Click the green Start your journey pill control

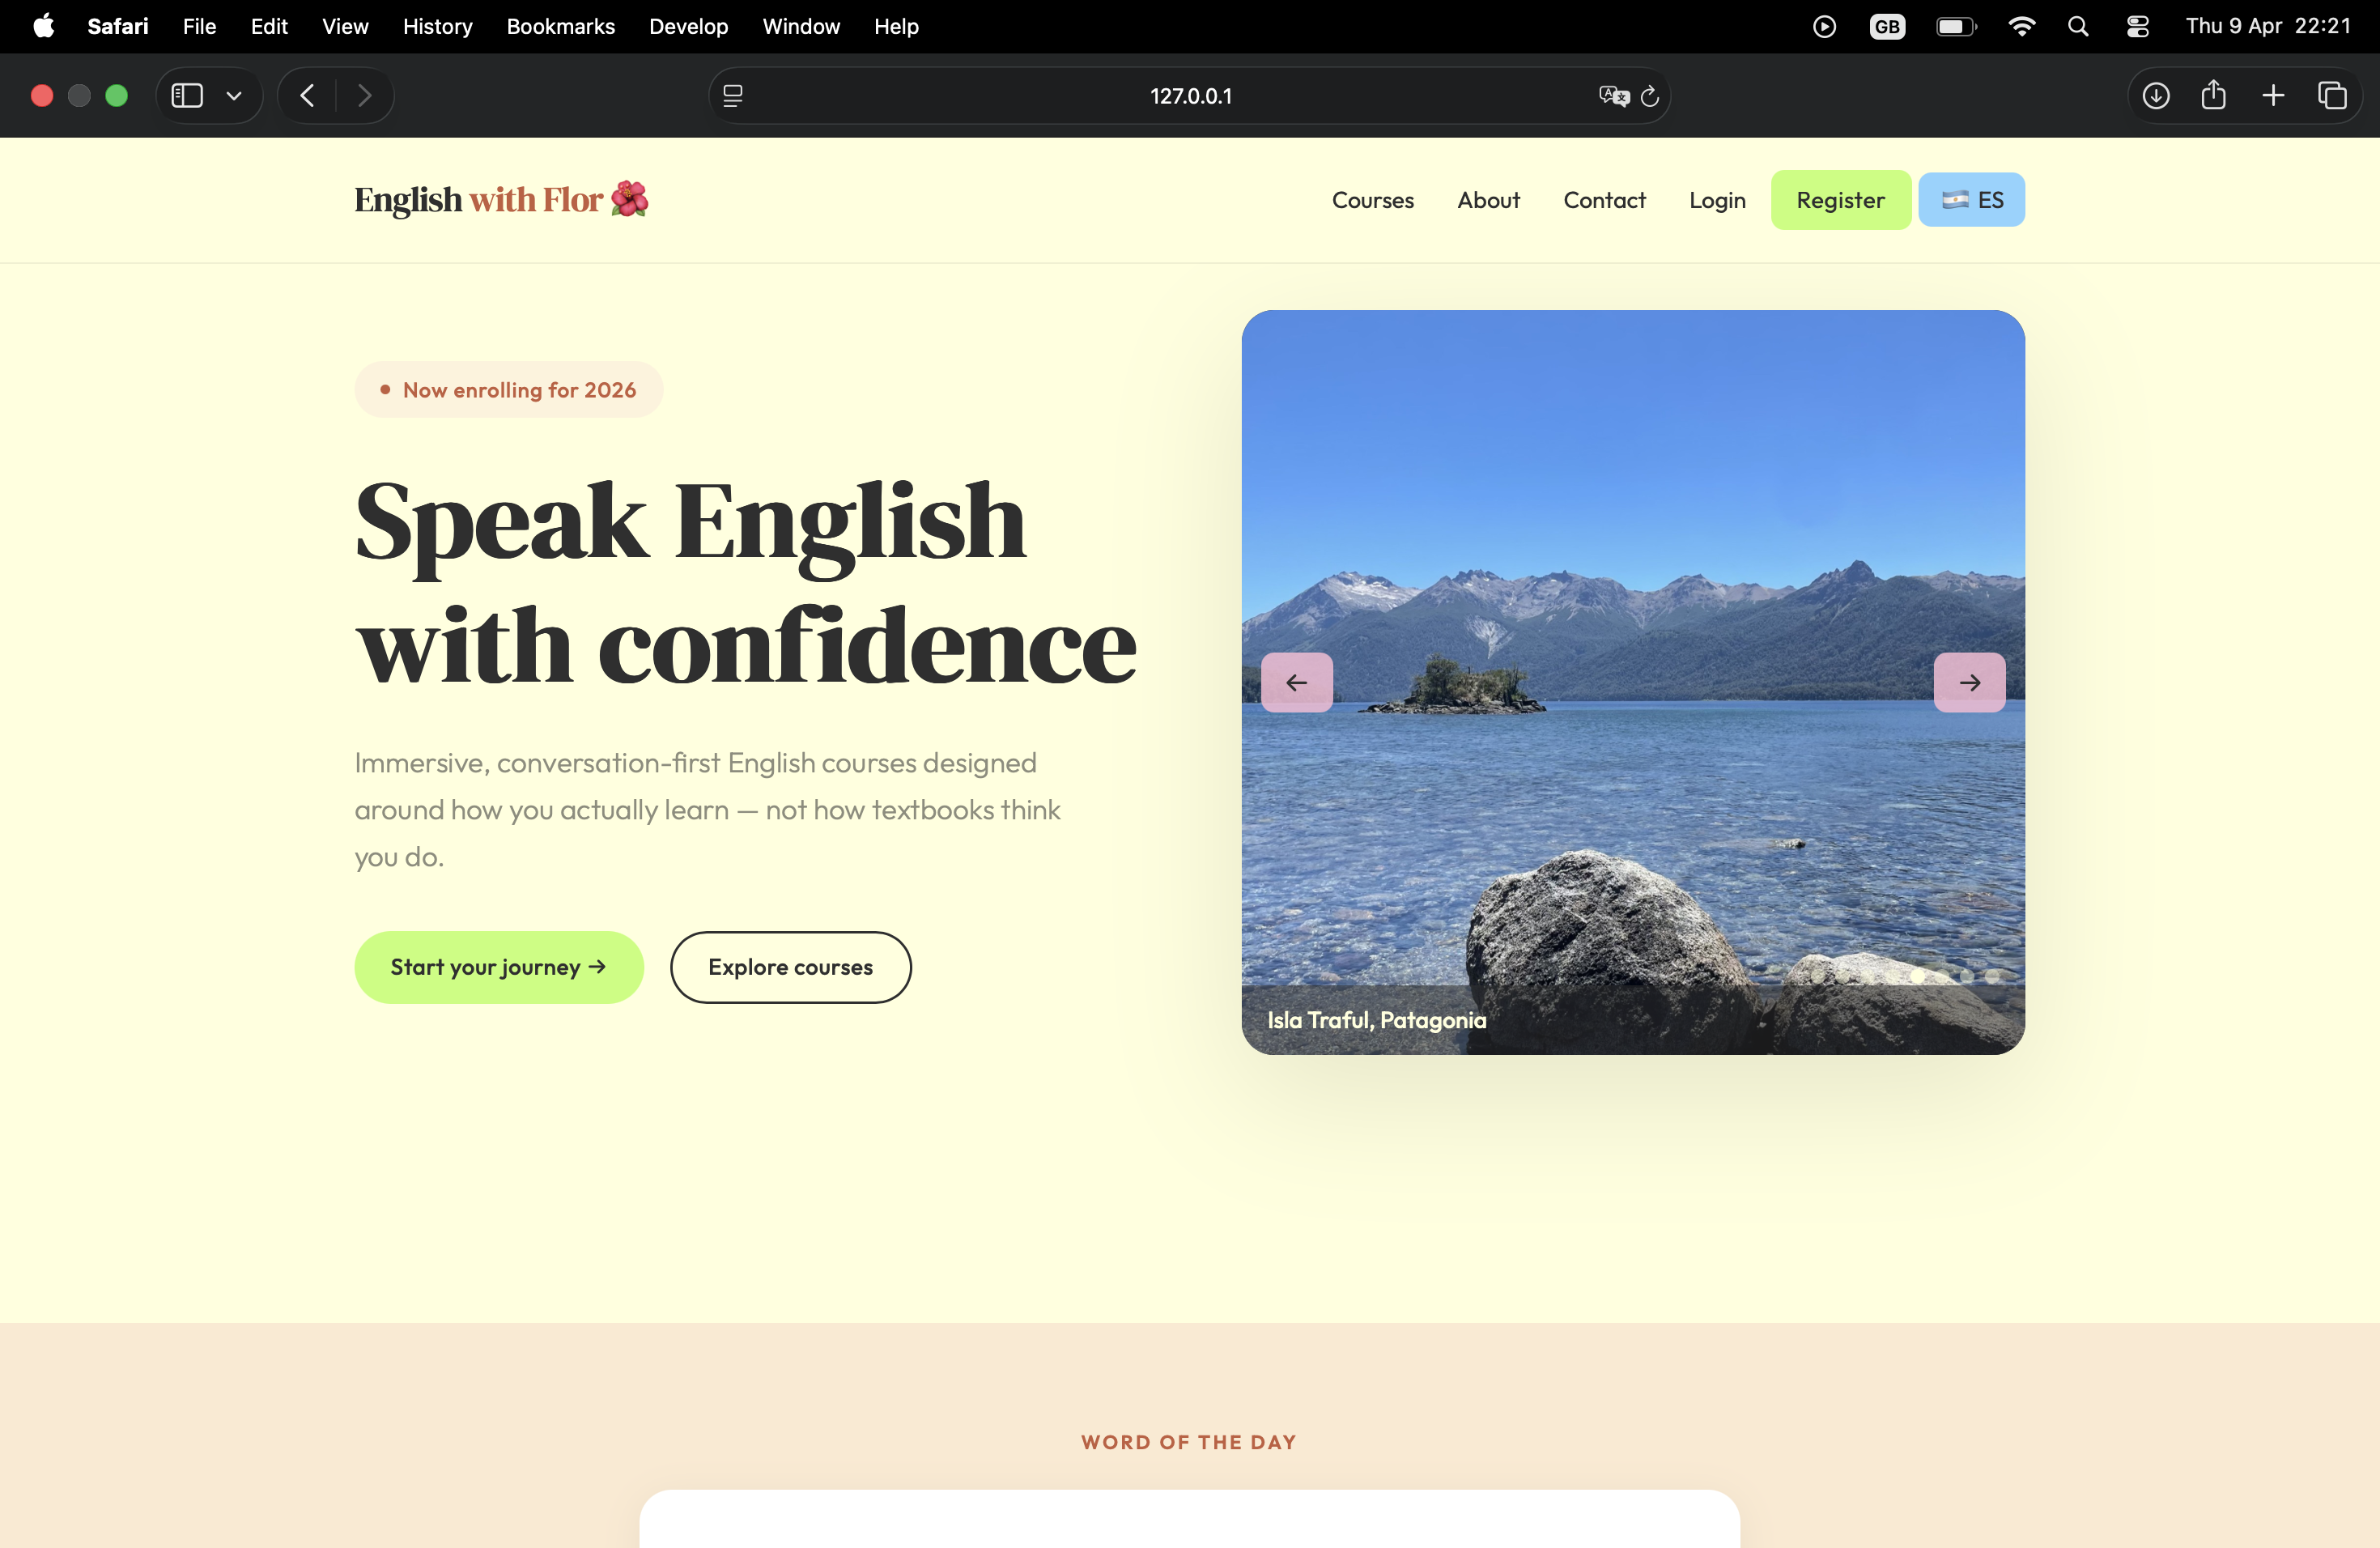click(499, 967)
